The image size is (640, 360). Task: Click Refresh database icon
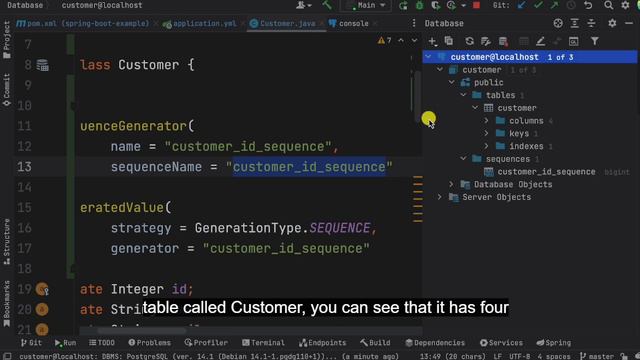pos(469,41)
